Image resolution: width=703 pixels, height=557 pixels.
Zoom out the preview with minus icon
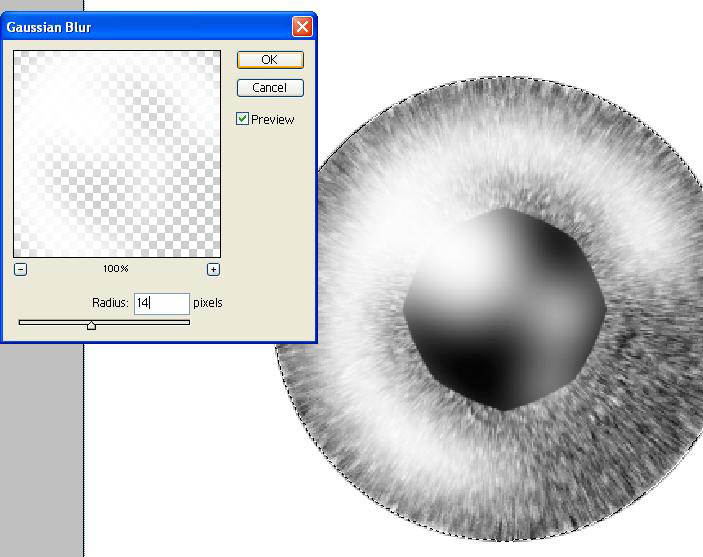(x=21, y=269)
